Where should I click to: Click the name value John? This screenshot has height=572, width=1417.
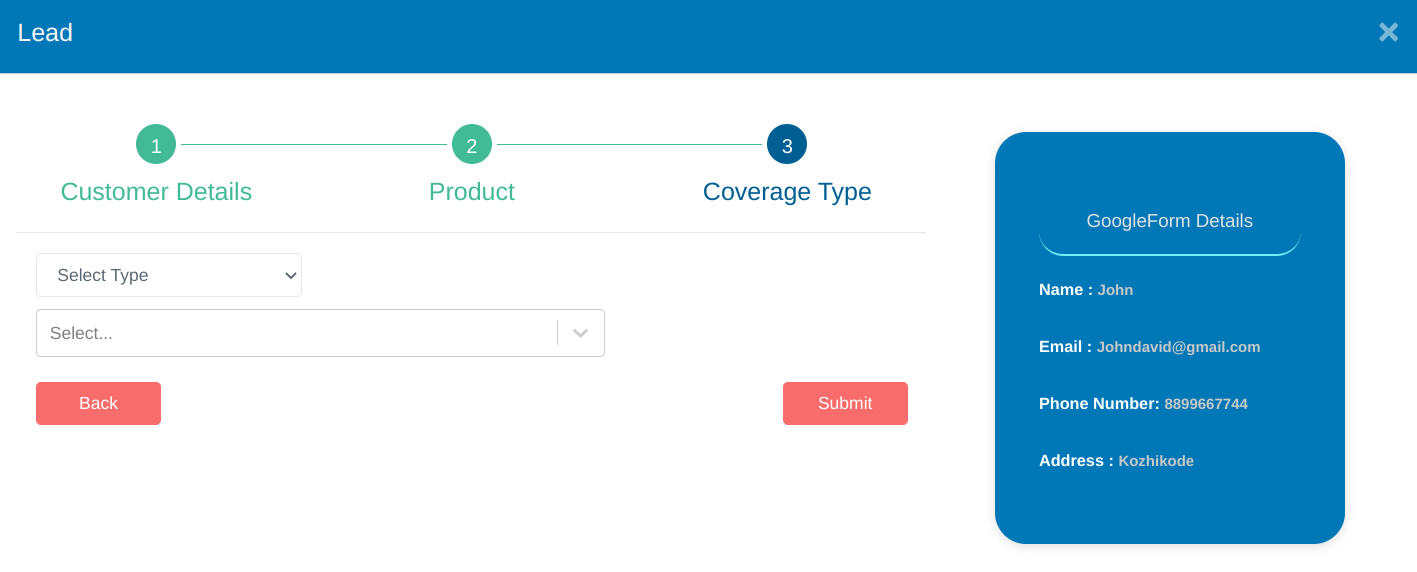click(x=1115, y=290)
